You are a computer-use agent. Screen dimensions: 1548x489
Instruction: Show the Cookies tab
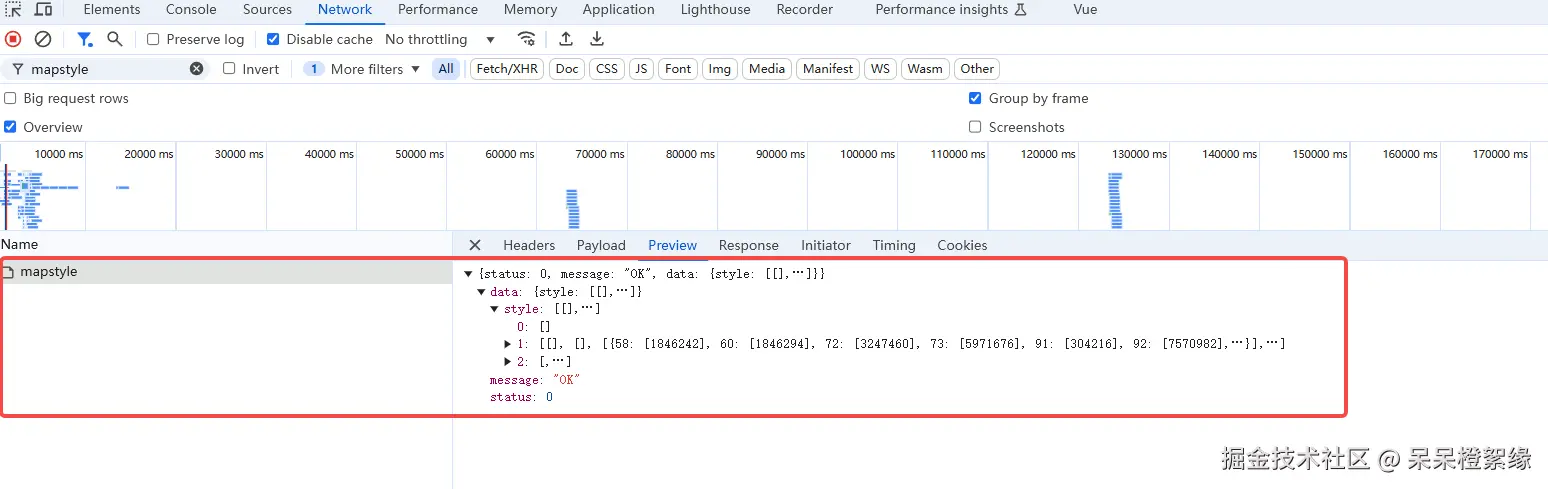click(x=962, y=245)
